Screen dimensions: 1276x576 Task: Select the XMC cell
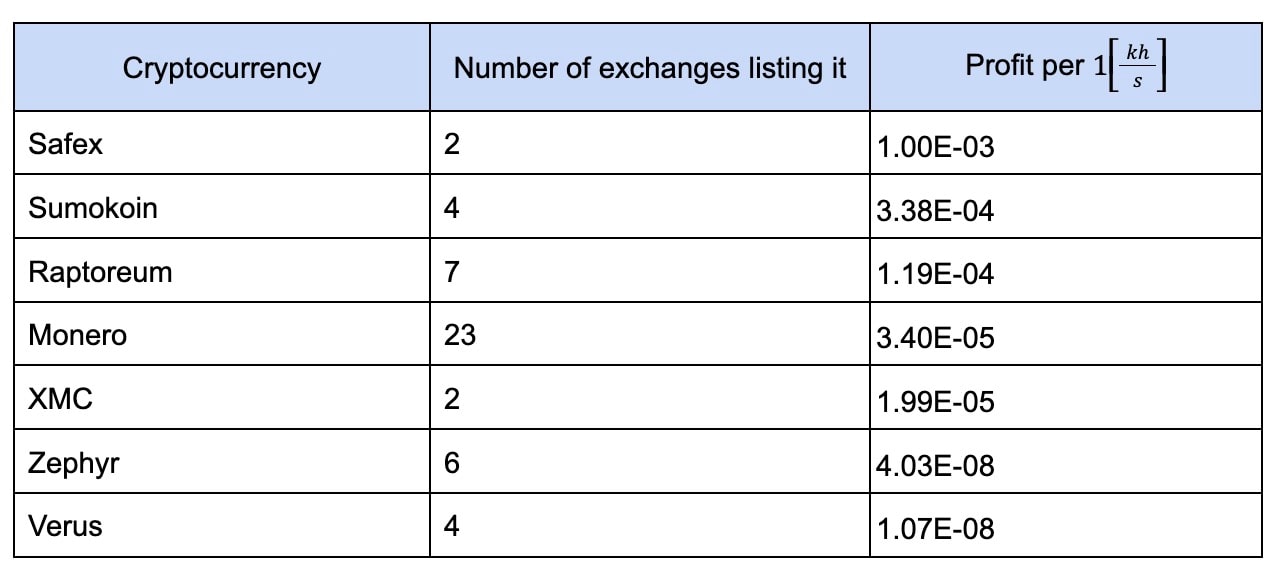click(60, 399)
